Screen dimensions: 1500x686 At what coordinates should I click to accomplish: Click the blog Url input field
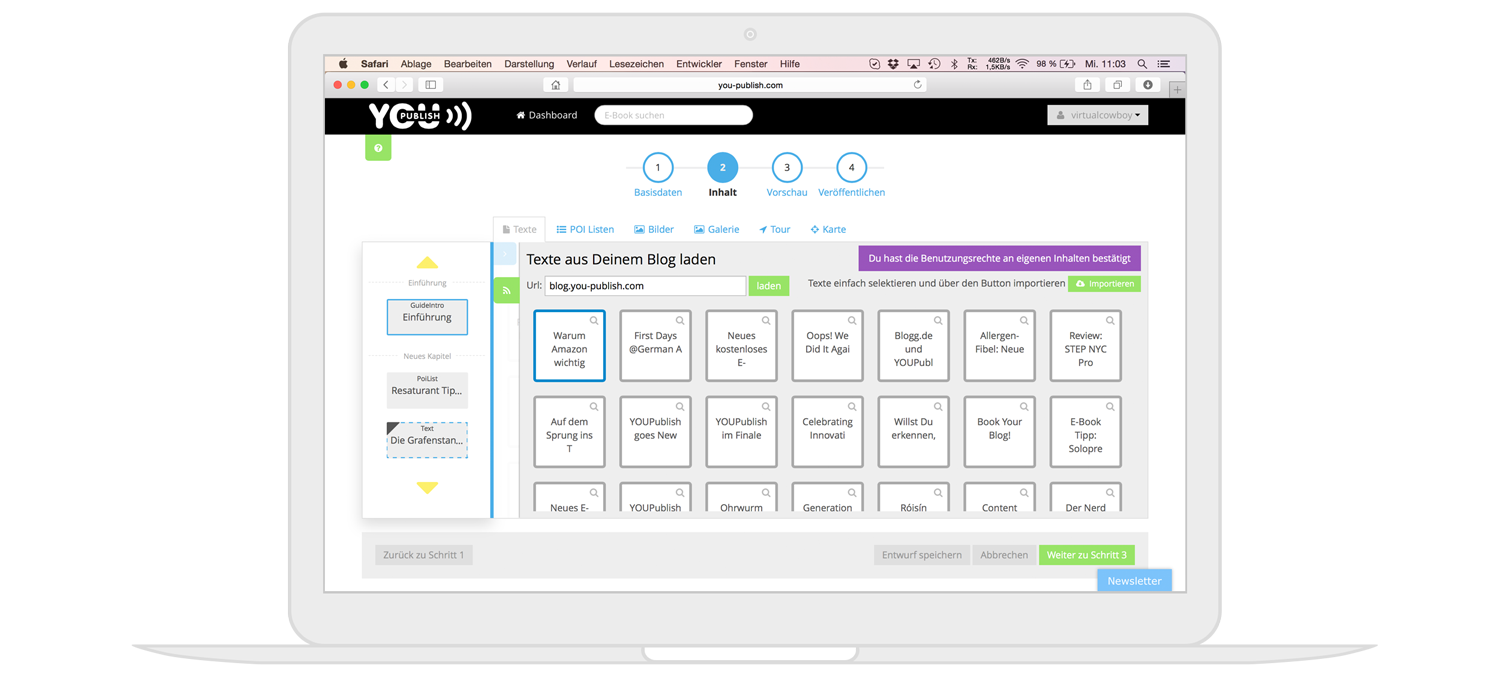pos(645,286)
